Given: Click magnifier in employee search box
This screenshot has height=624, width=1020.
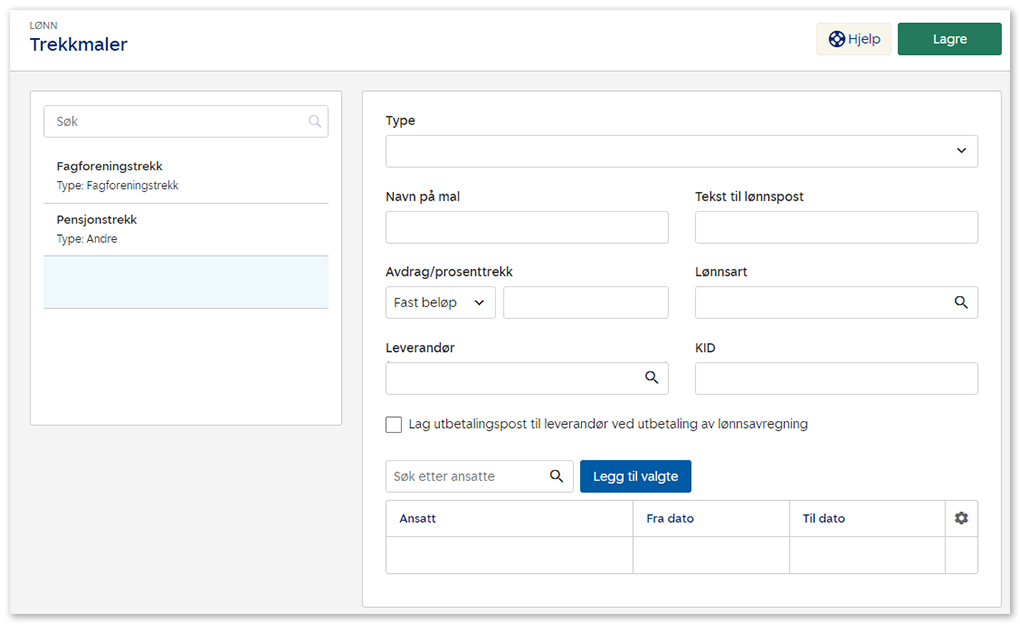Looking at the screenshot, I should pos(557,476).
